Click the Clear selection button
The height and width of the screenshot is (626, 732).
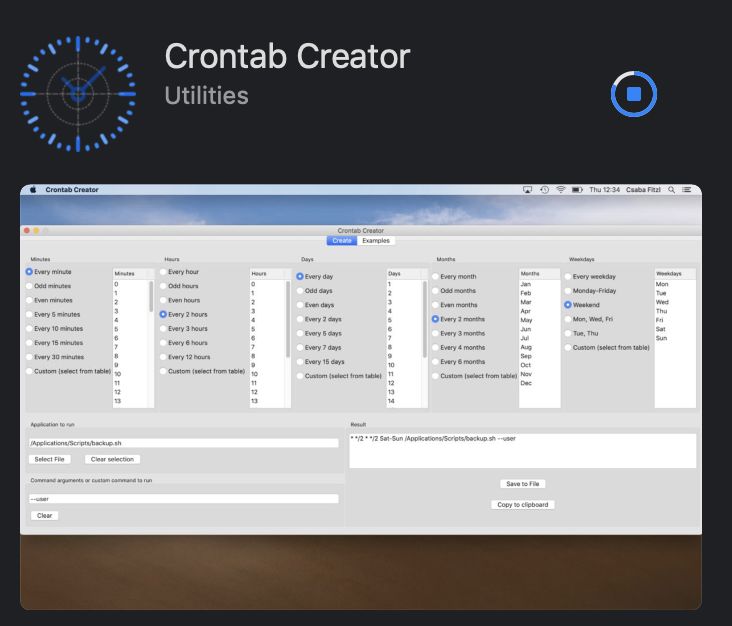(x=112, y=459)
